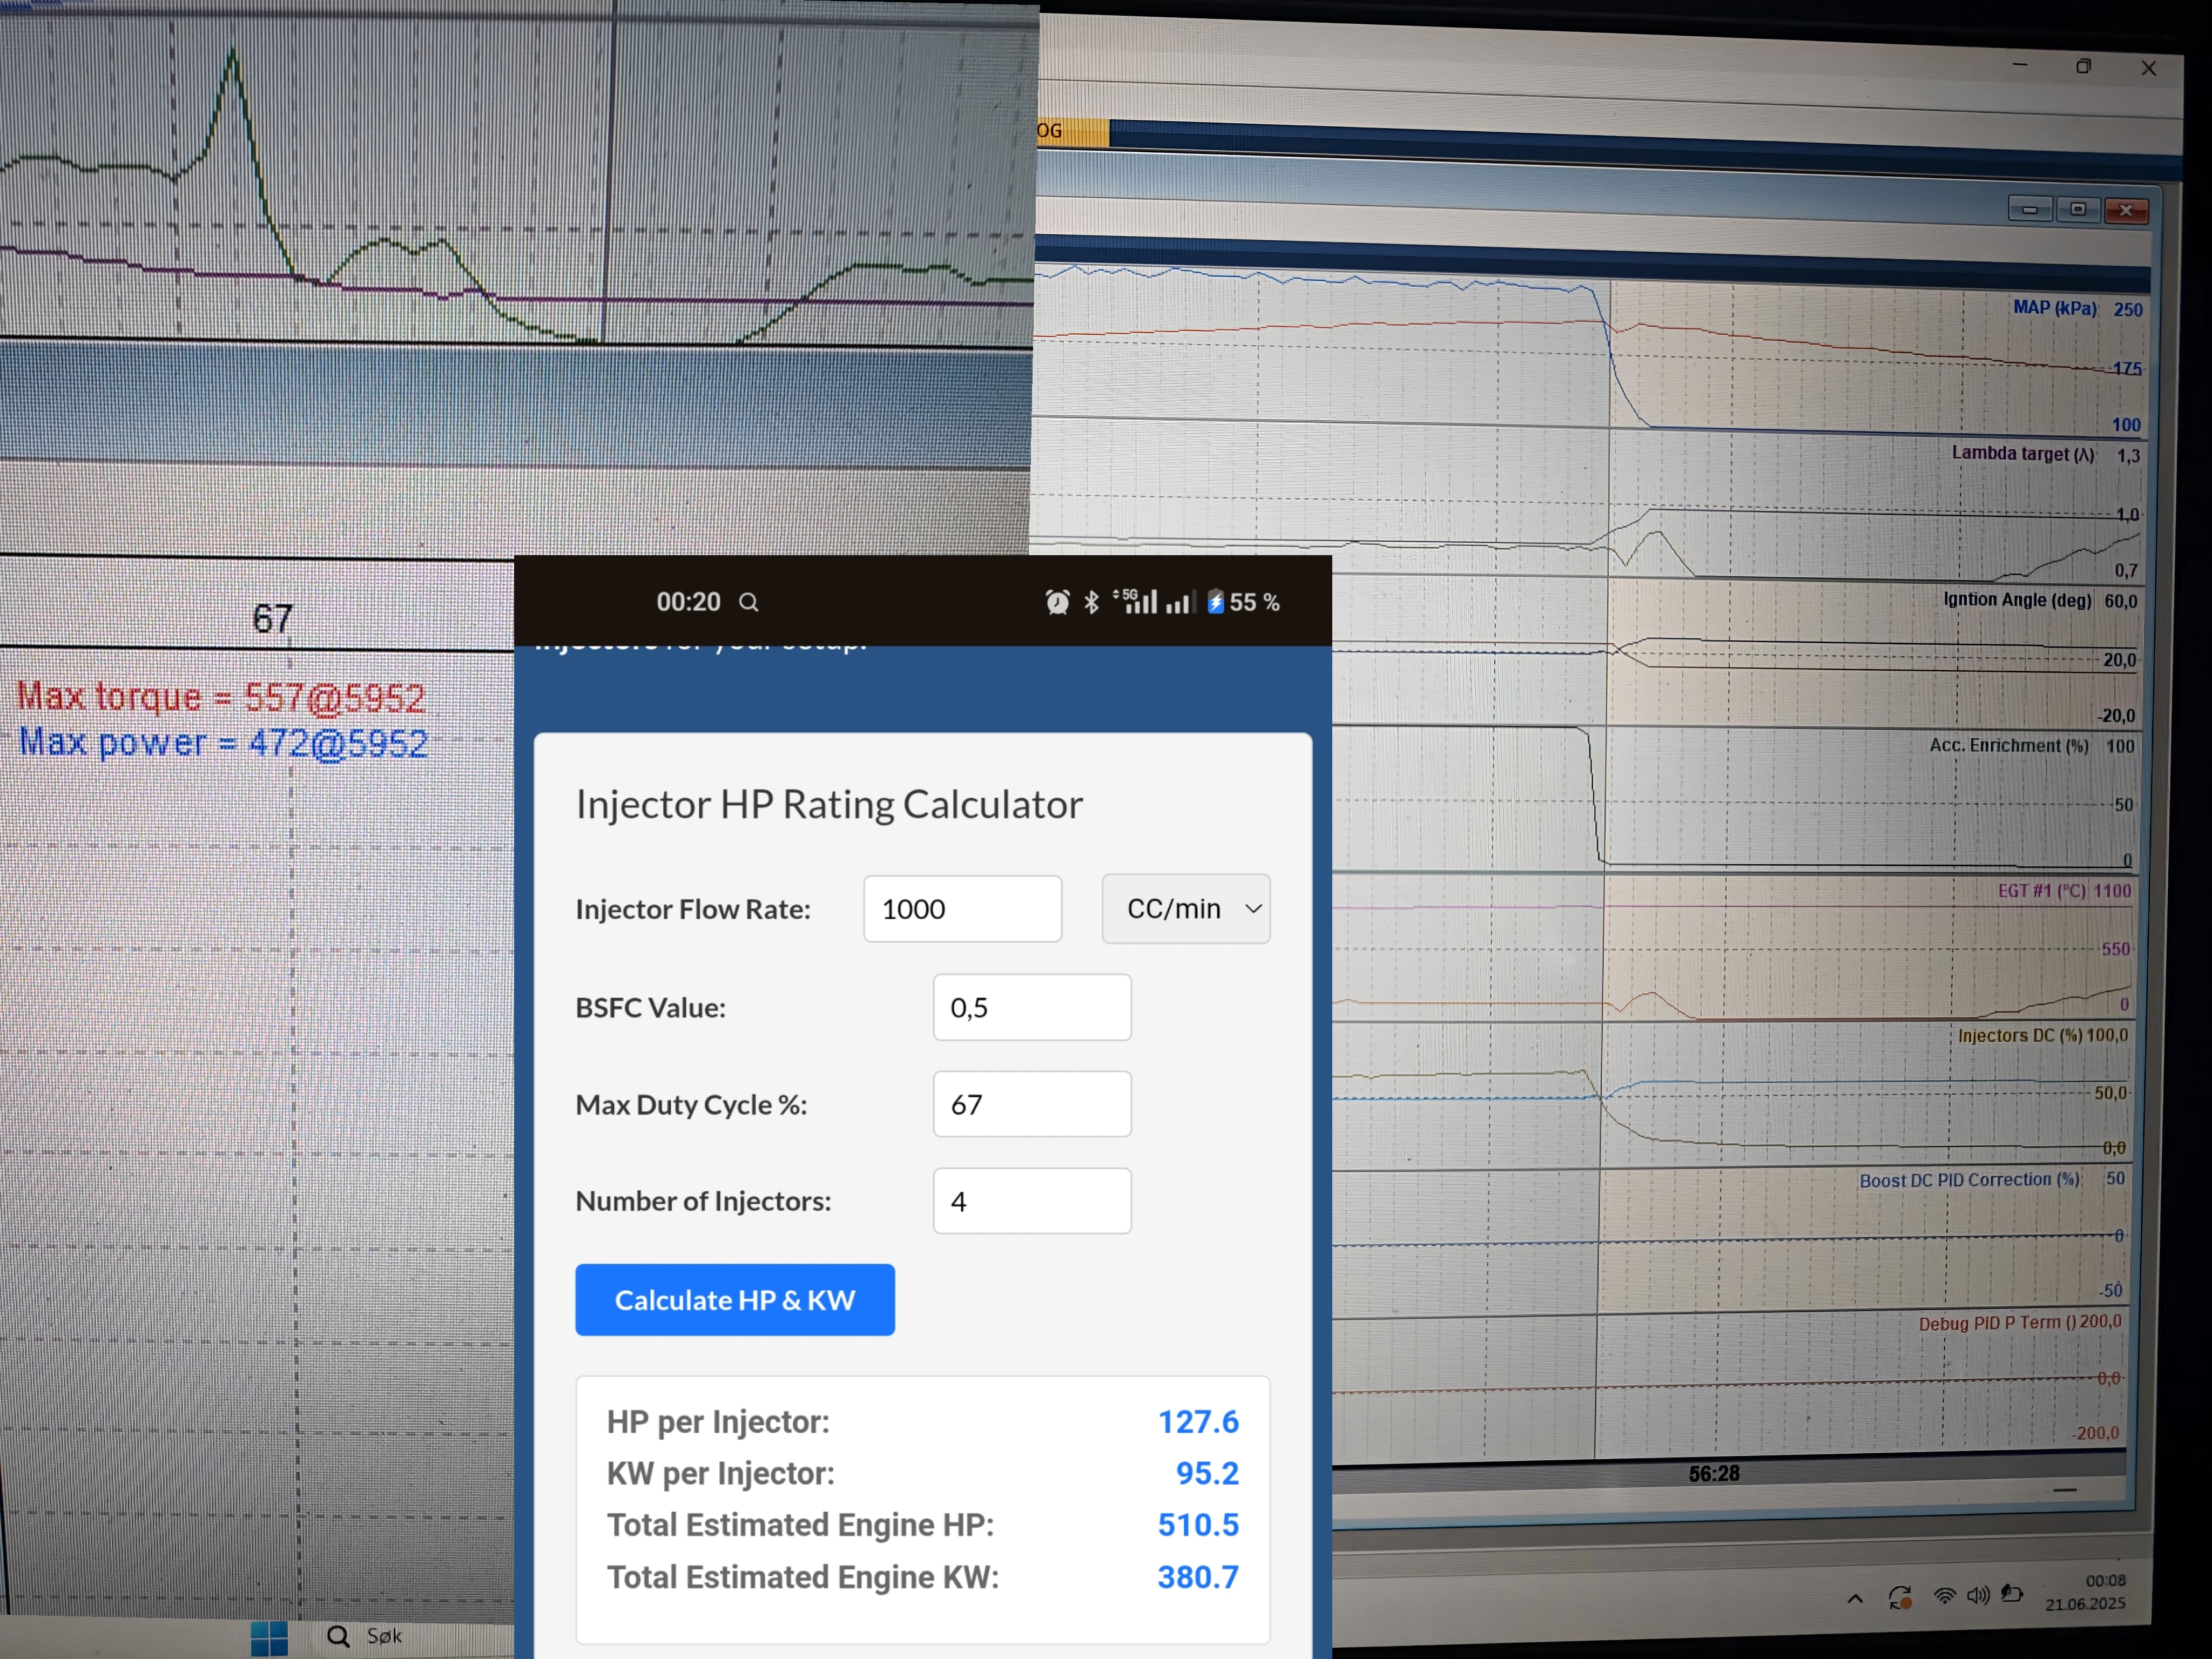This screenshot has width=2212, height=1659.
Task: Click Max power = 472@5952 text in dyno
Action: pos(223,743)
